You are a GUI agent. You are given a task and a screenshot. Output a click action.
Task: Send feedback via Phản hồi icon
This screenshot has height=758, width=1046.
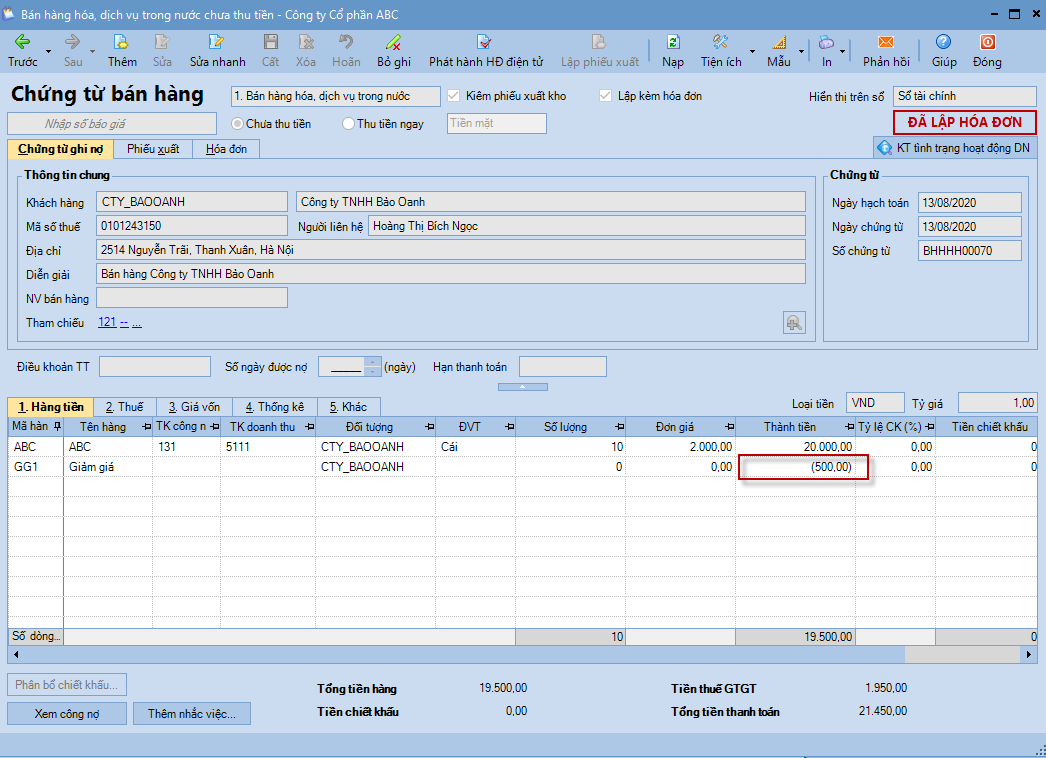[886, 43]
